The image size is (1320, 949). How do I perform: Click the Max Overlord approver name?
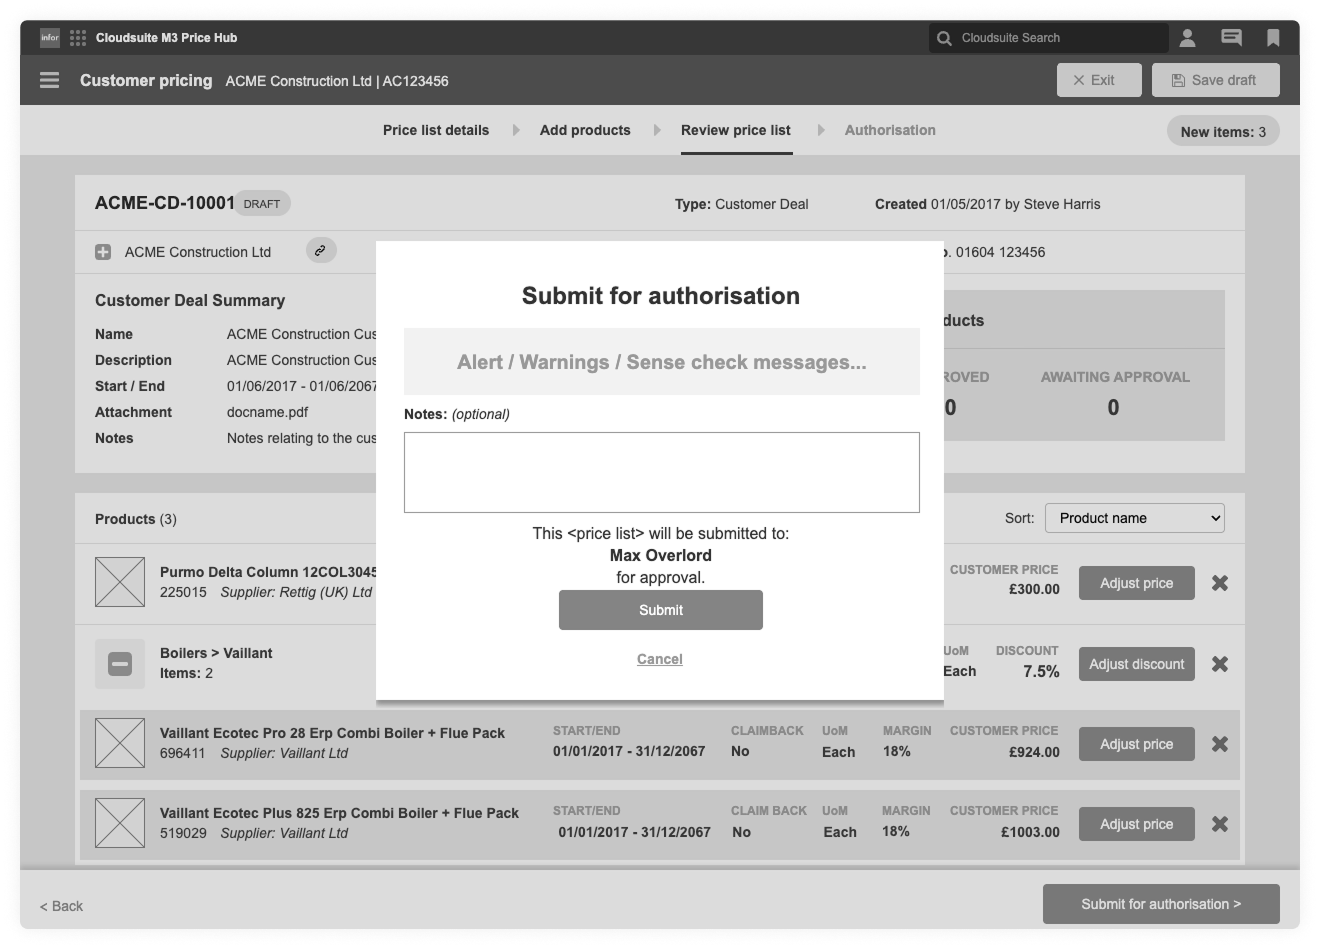[661, 555]
